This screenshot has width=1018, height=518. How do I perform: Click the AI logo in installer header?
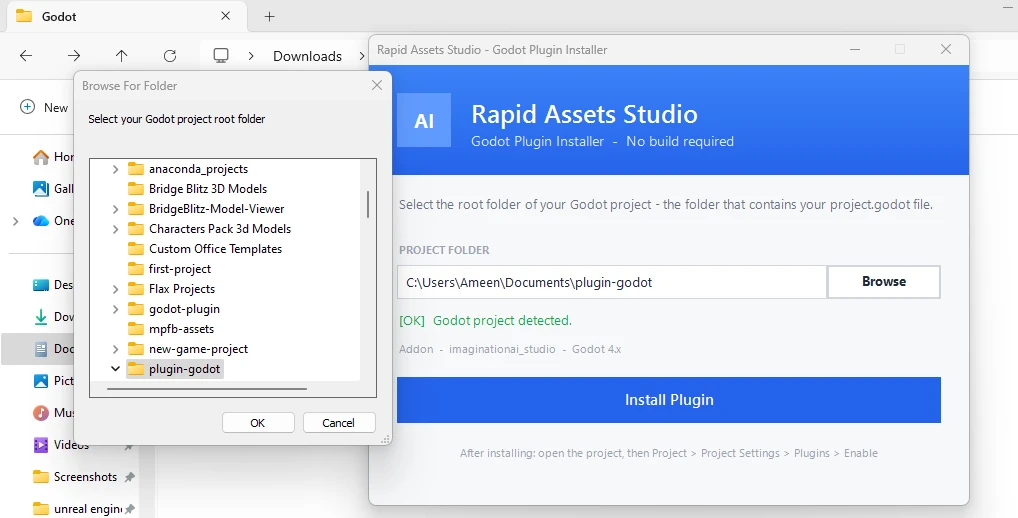click(424, 120)
